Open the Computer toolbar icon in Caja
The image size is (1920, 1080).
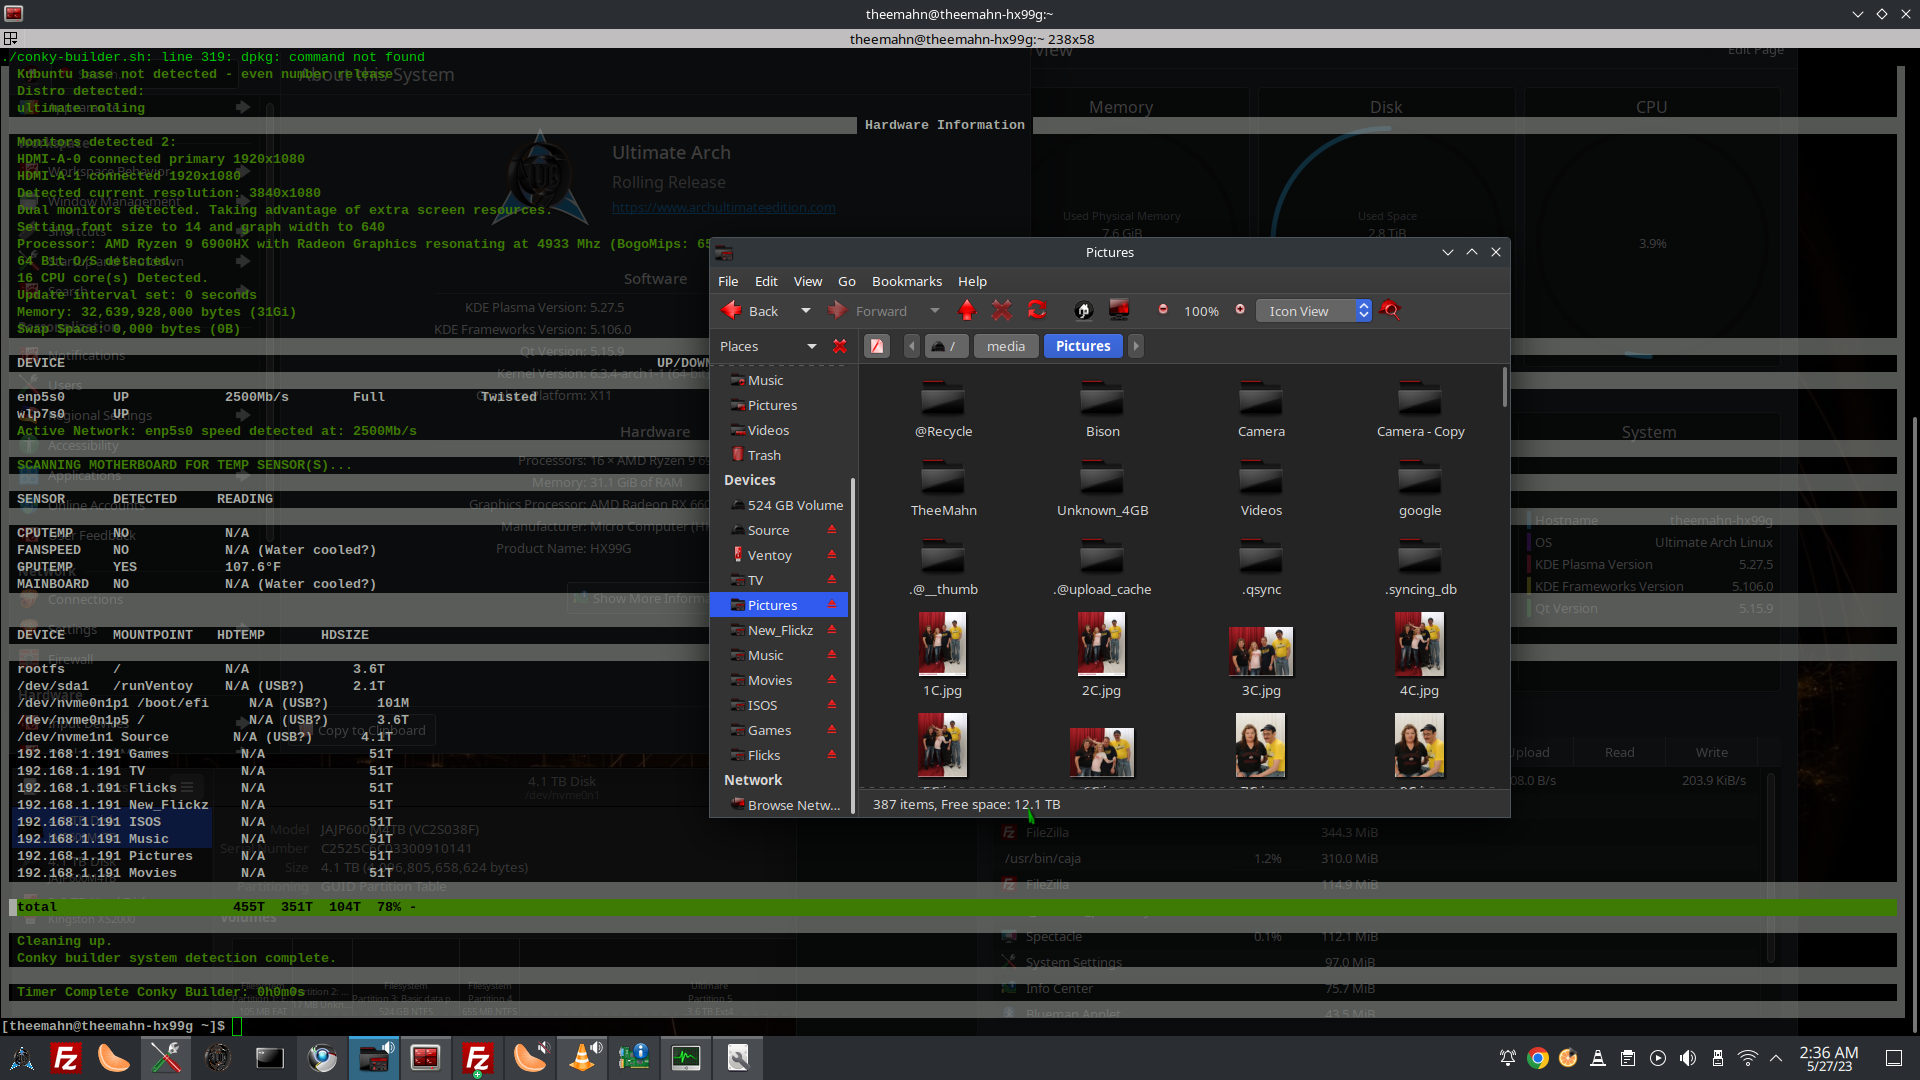pos(1119,311)
